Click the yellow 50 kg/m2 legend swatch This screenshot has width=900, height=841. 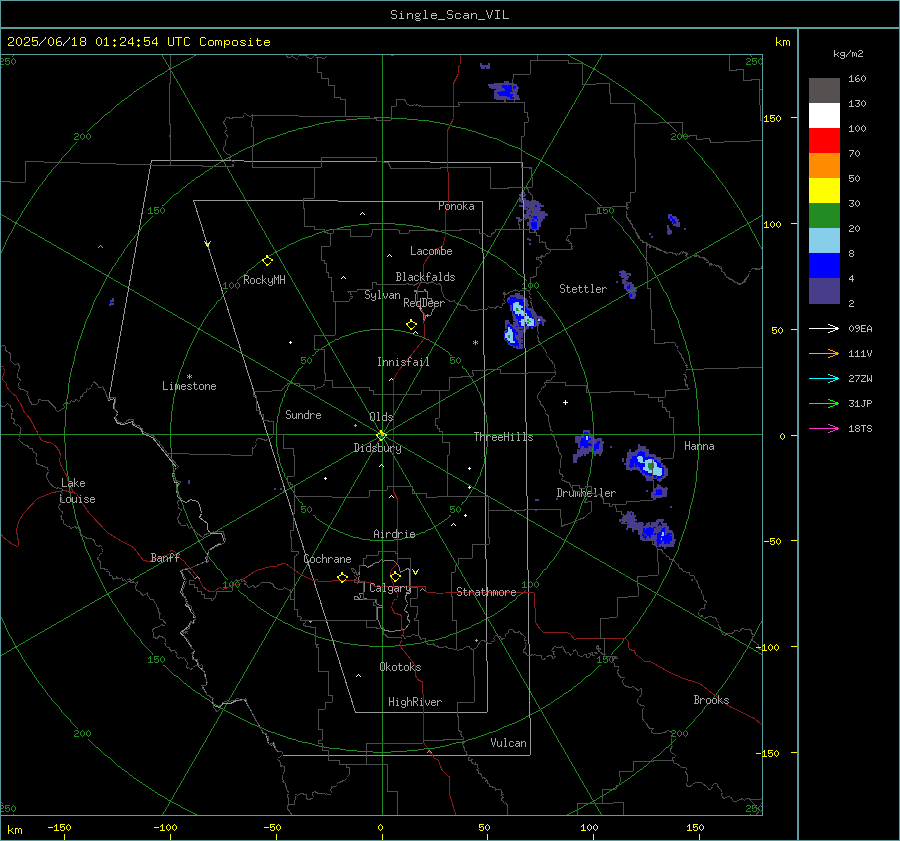pos(824,191)
